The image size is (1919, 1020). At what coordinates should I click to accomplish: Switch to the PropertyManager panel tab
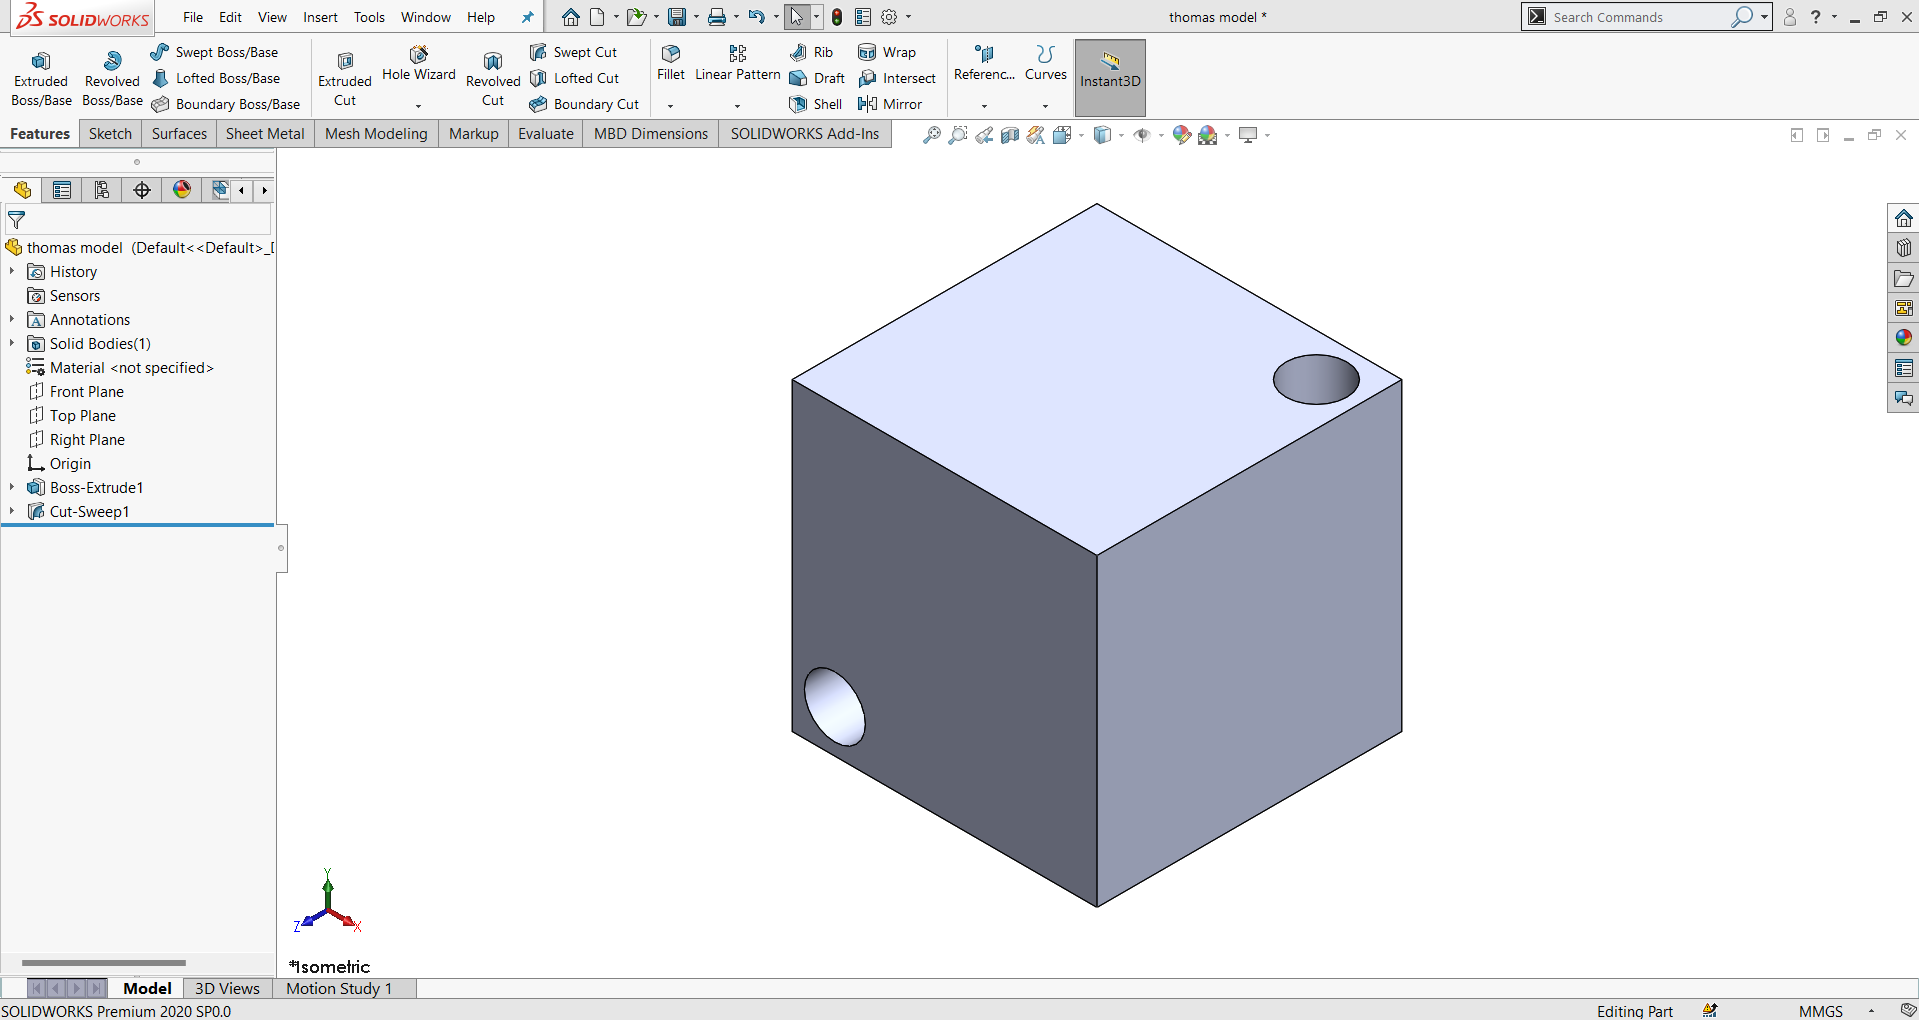click(x=62, y=190)
